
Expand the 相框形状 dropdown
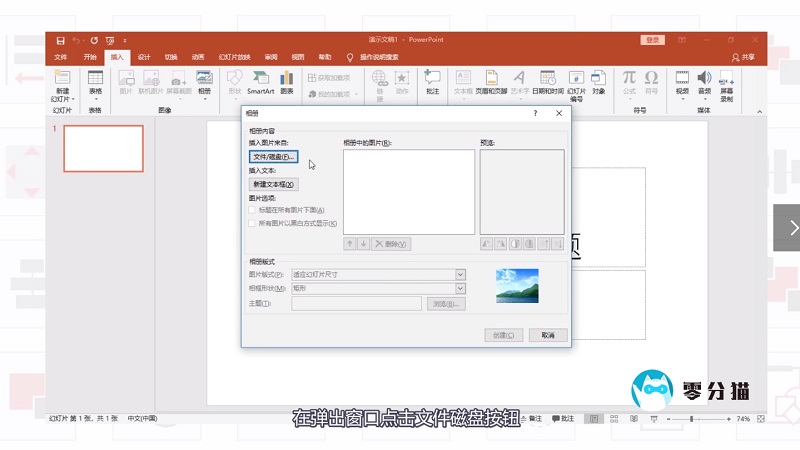tap(460, 289)
